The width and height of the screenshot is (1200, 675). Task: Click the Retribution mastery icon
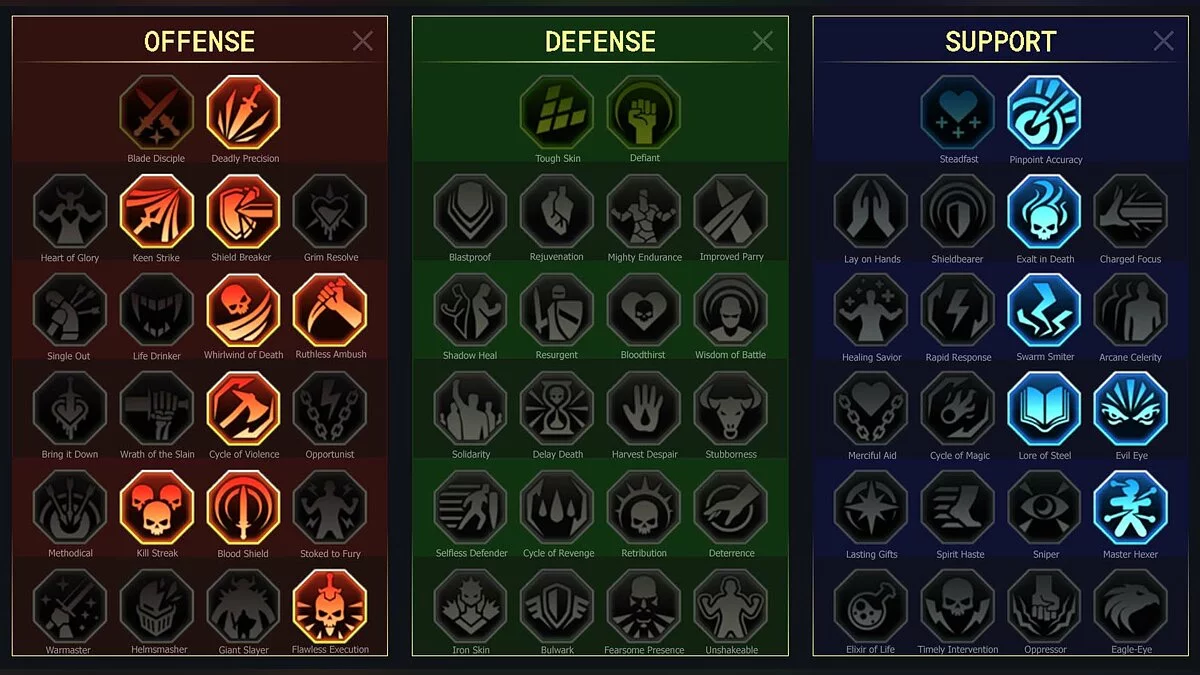click(x=644, y=507)
